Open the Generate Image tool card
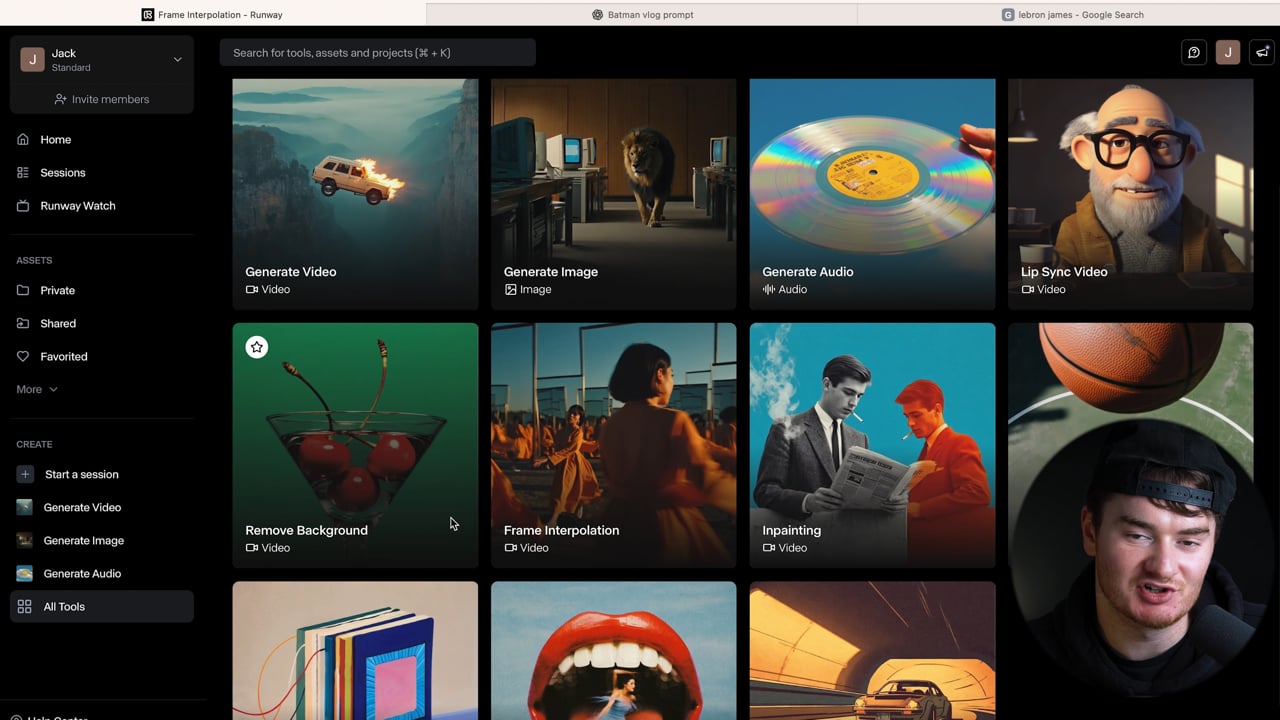Image resolution: width=1280 pixels, height=720 pixels. [613, 194]
